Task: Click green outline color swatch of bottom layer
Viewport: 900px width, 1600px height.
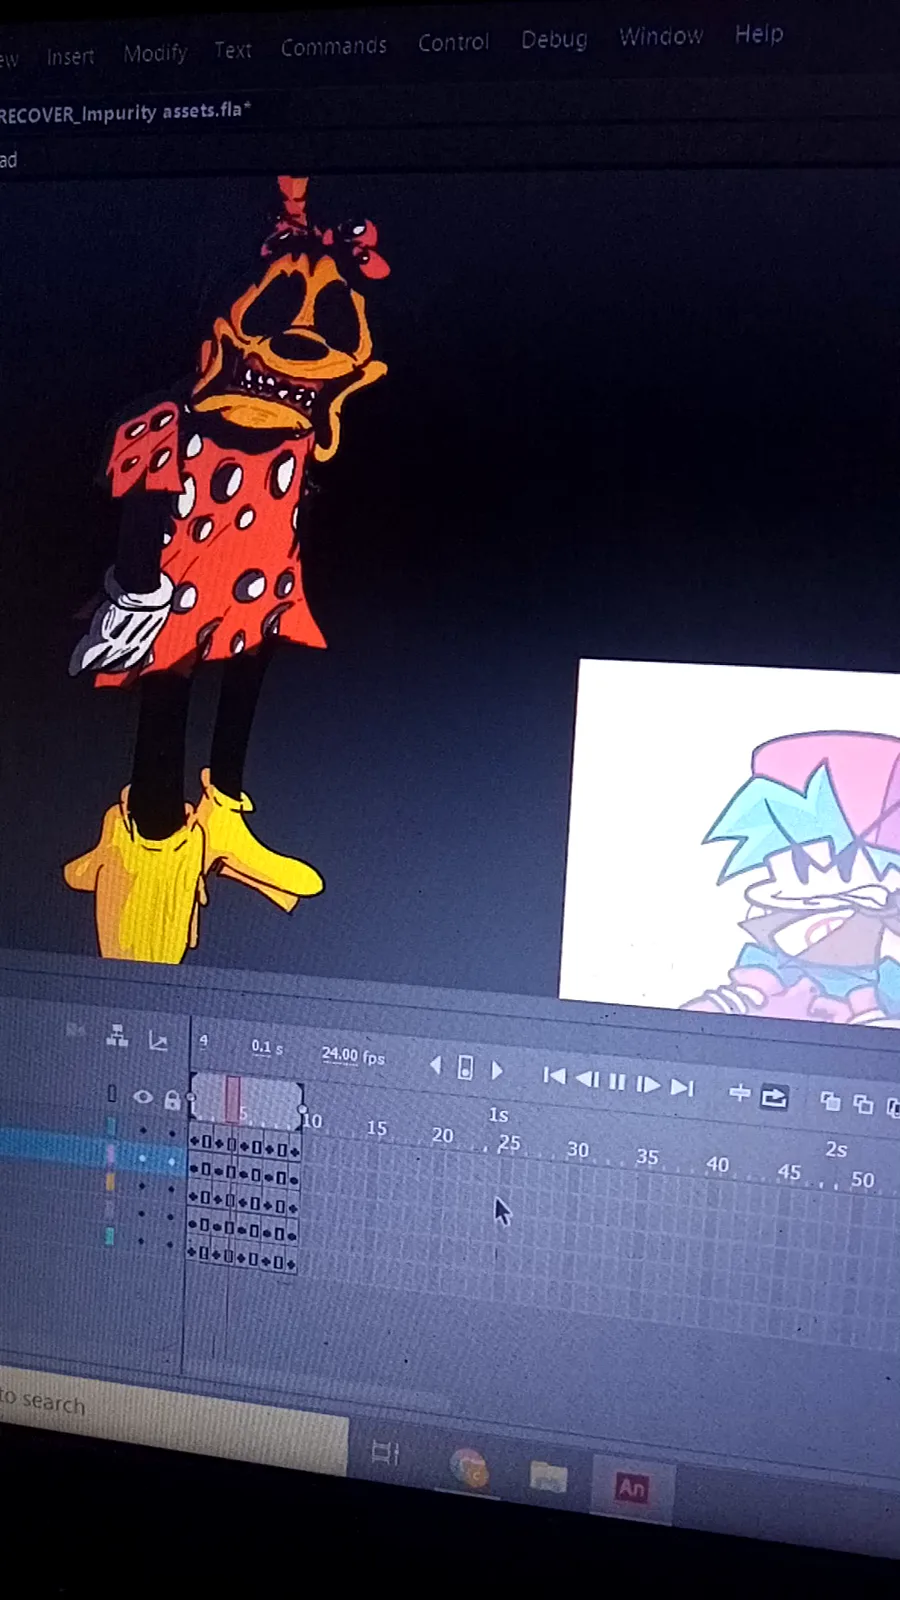Action: (x=109, y=1236)
